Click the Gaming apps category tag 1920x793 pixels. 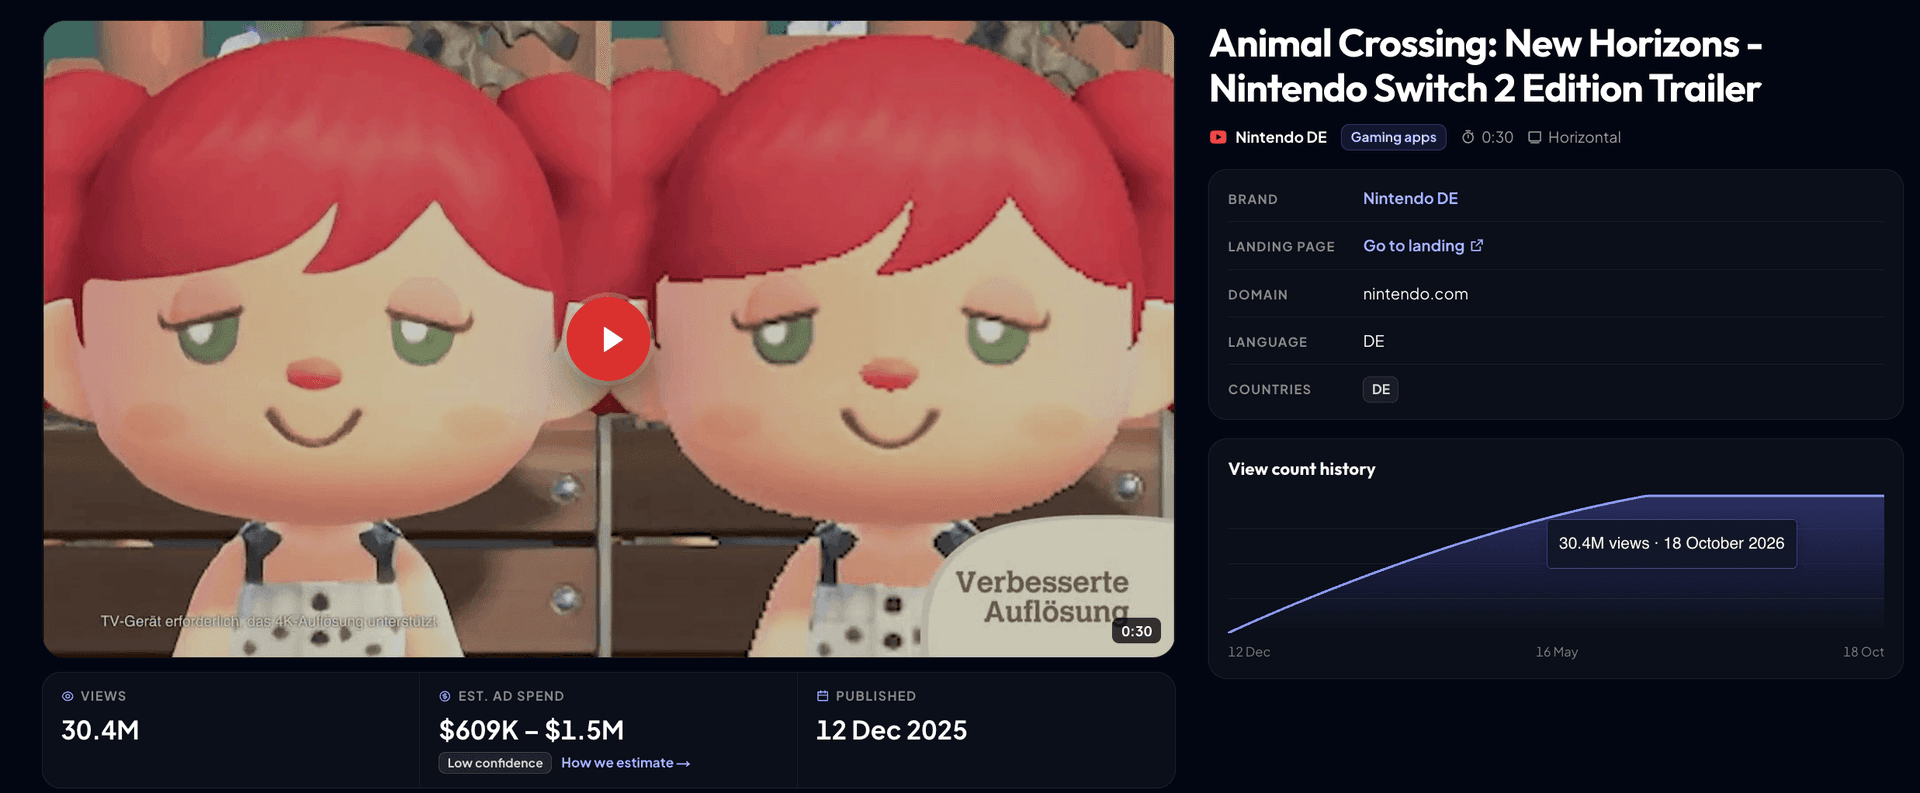(1393, 137)
